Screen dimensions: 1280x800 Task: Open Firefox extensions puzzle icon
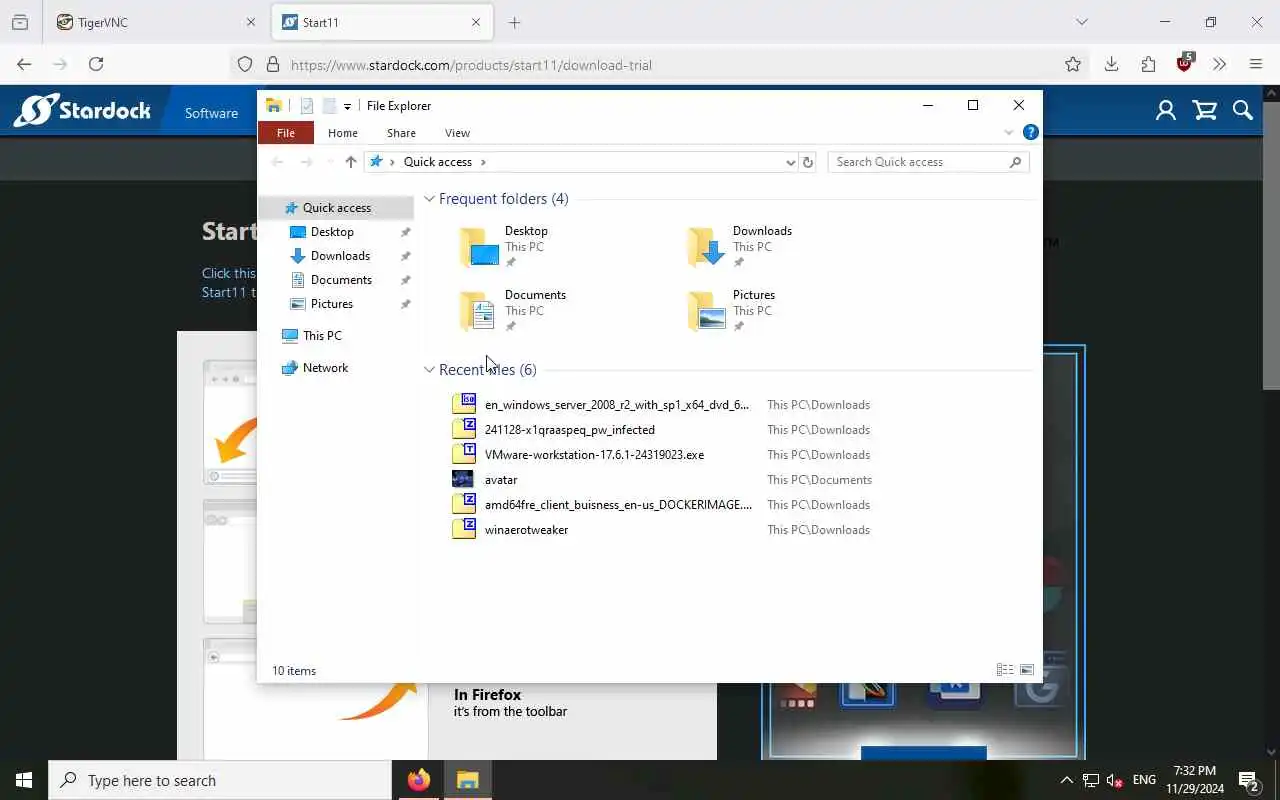click(1148, 64)
